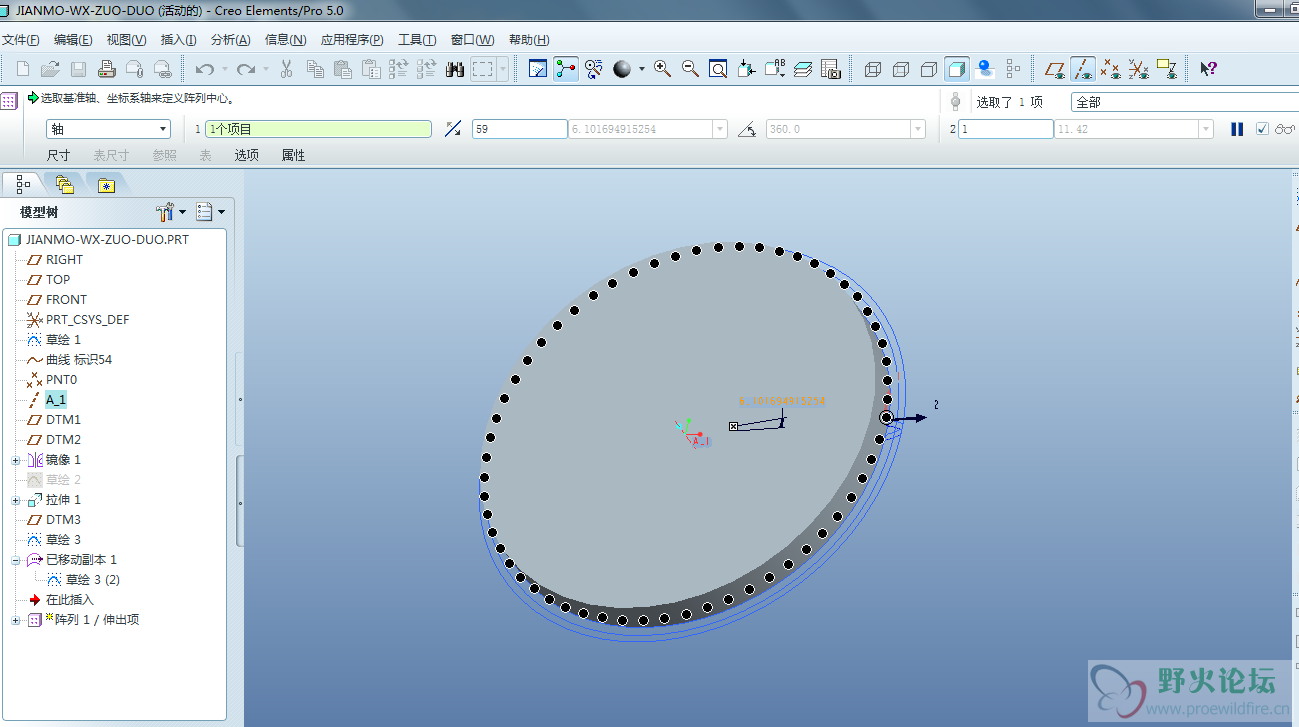Open the 属性 panel tab

(293, 155)
